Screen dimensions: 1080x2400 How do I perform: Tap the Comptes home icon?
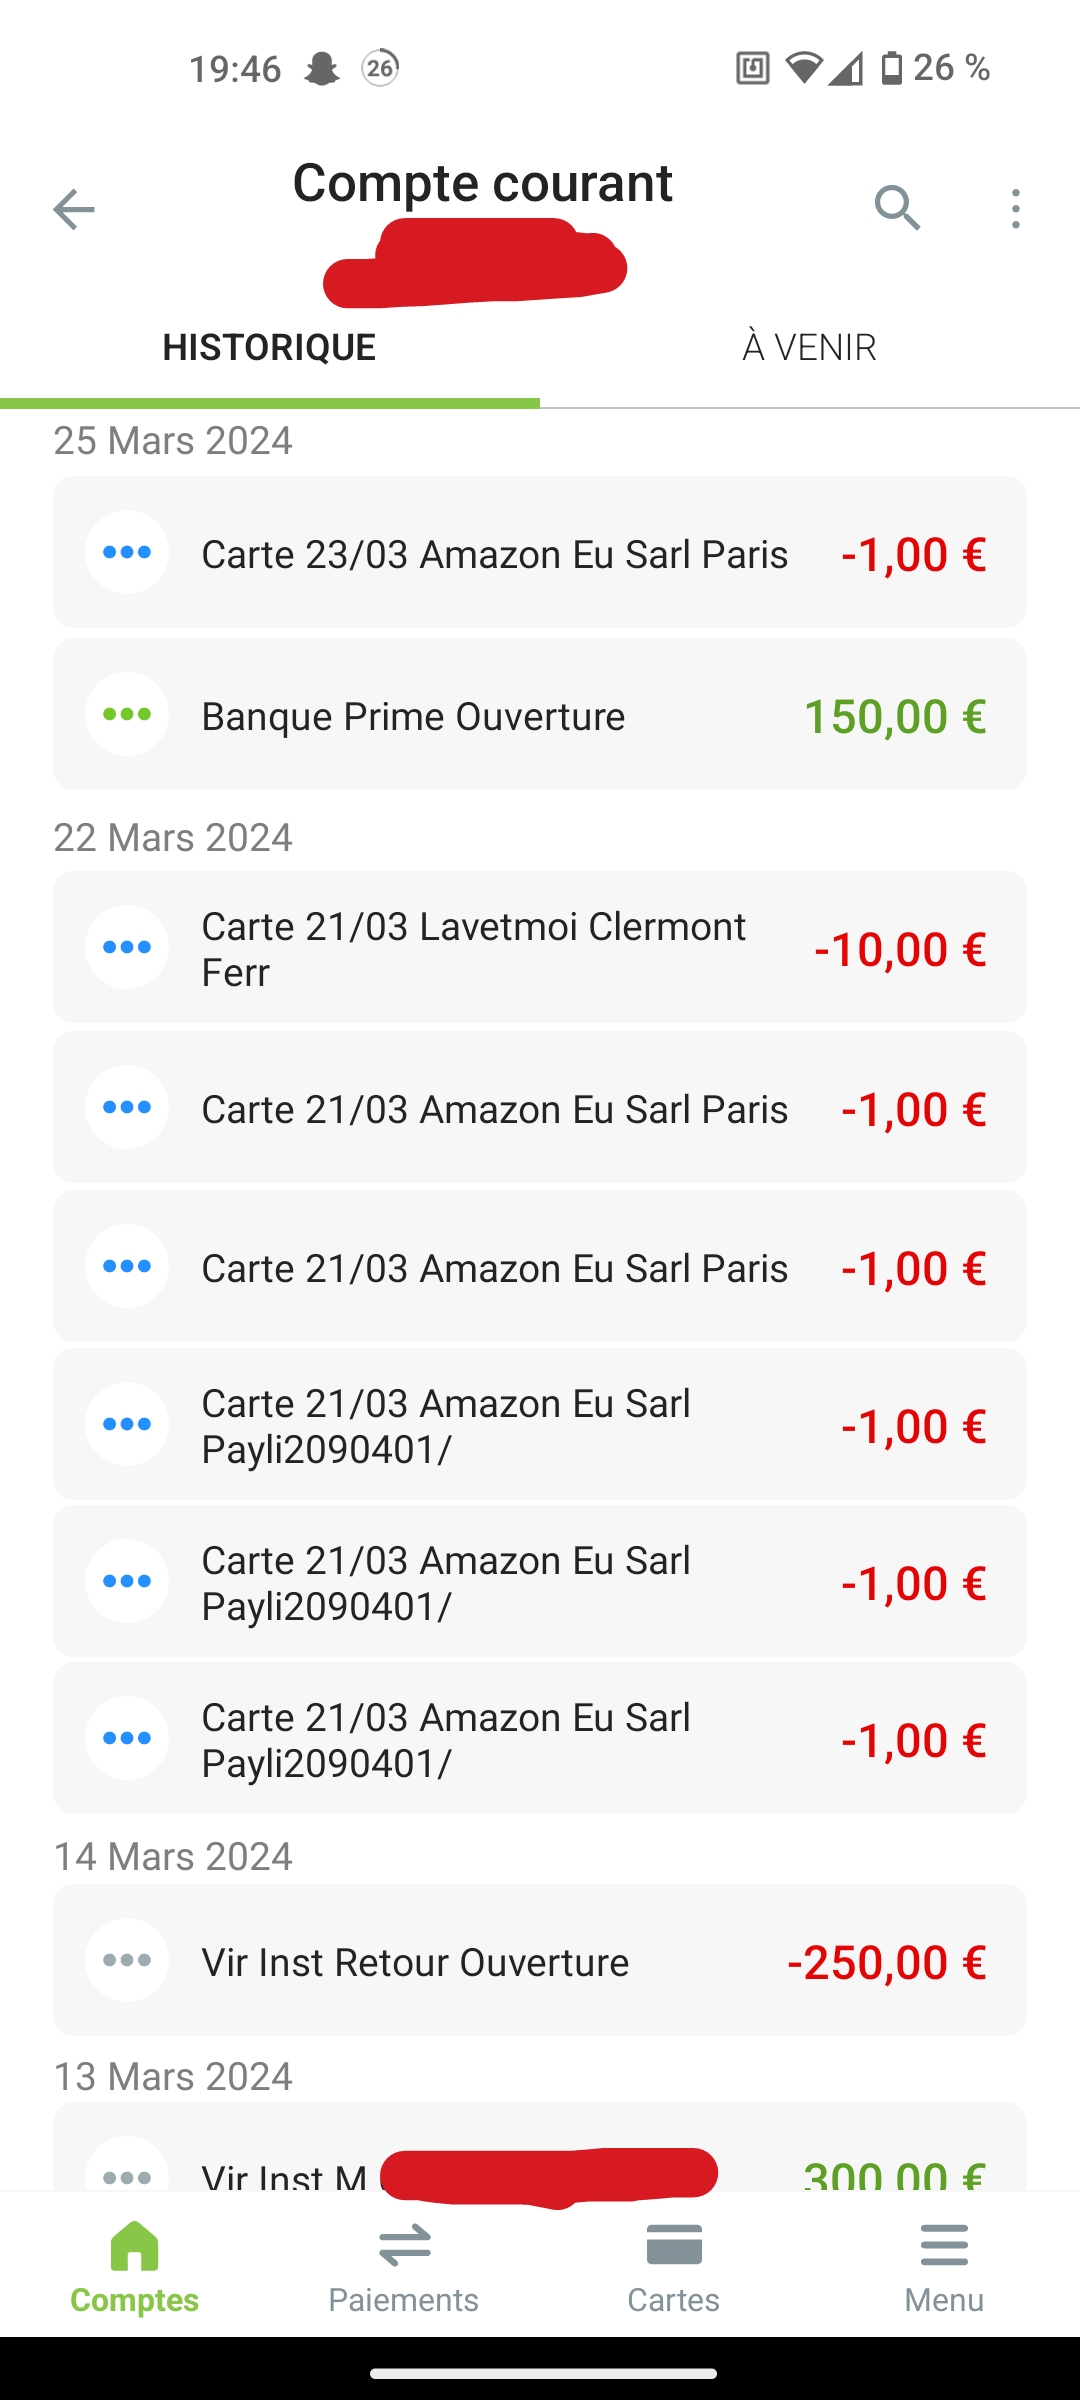click(x=135, y=2246)
